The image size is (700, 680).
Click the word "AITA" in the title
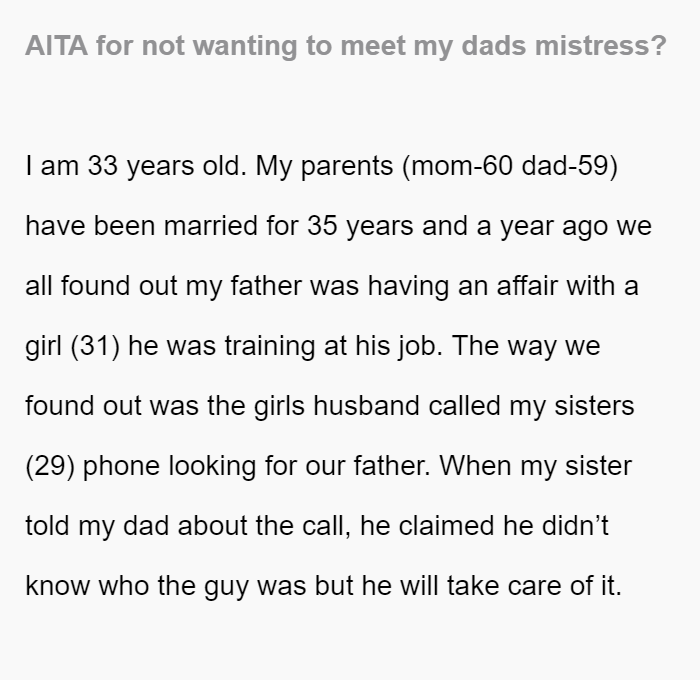click(x=56, y=46)
